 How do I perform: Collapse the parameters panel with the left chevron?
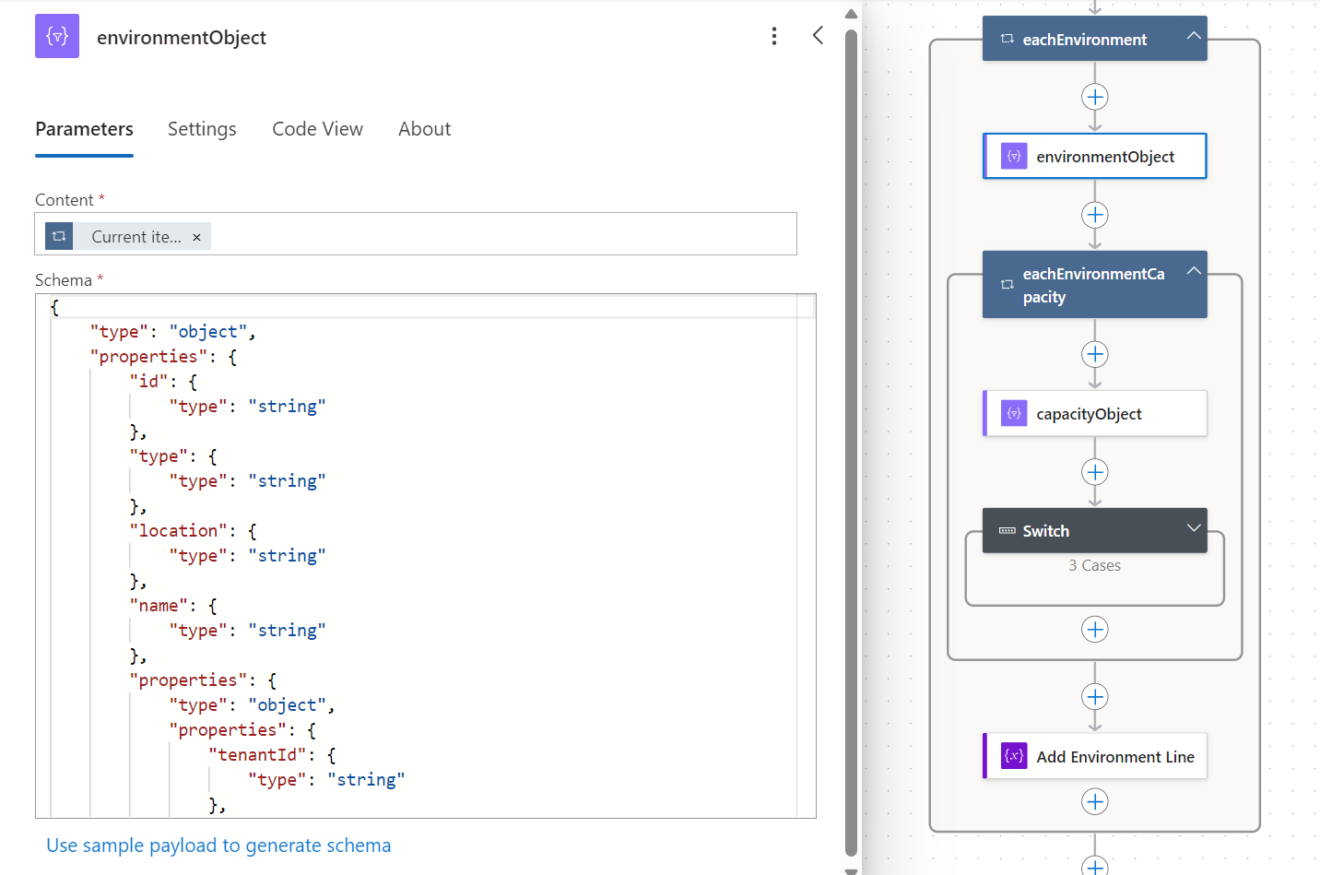(817, 34)
